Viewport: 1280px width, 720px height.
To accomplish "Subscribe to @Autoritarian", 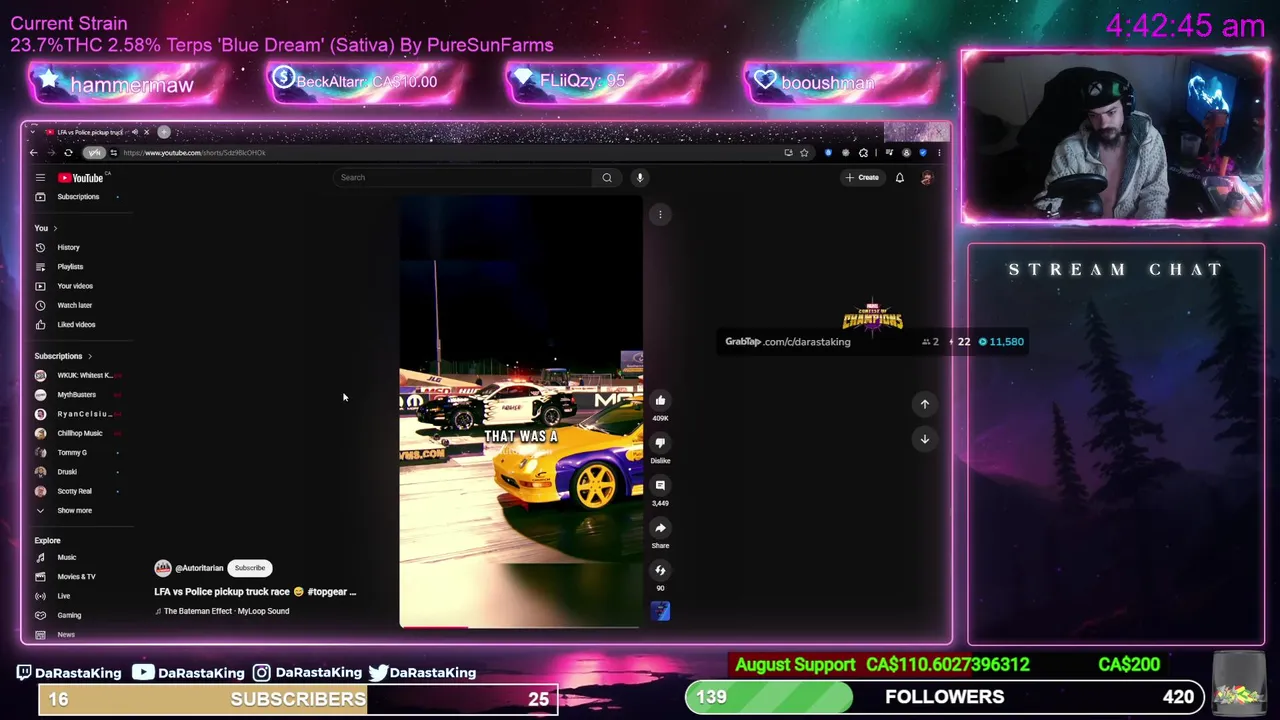I will click(250, 568).
